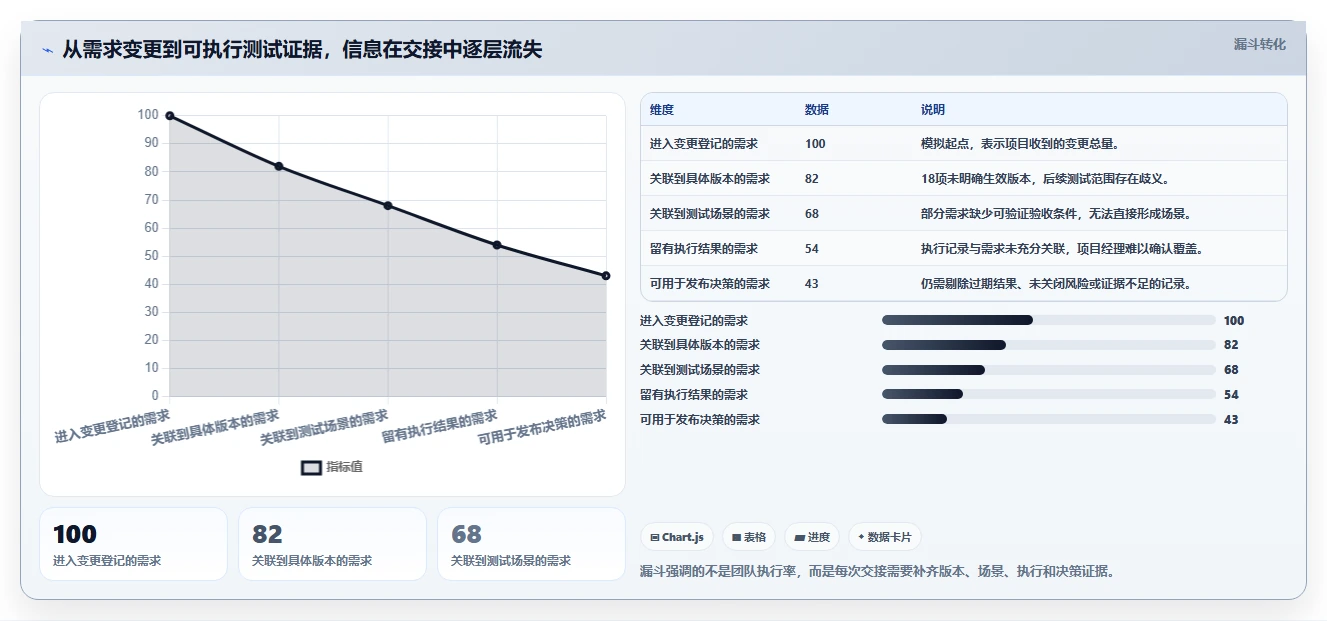Click the x-axis label 留有执行结果的需求
The image size is (1327, 621).
(439, 427)
